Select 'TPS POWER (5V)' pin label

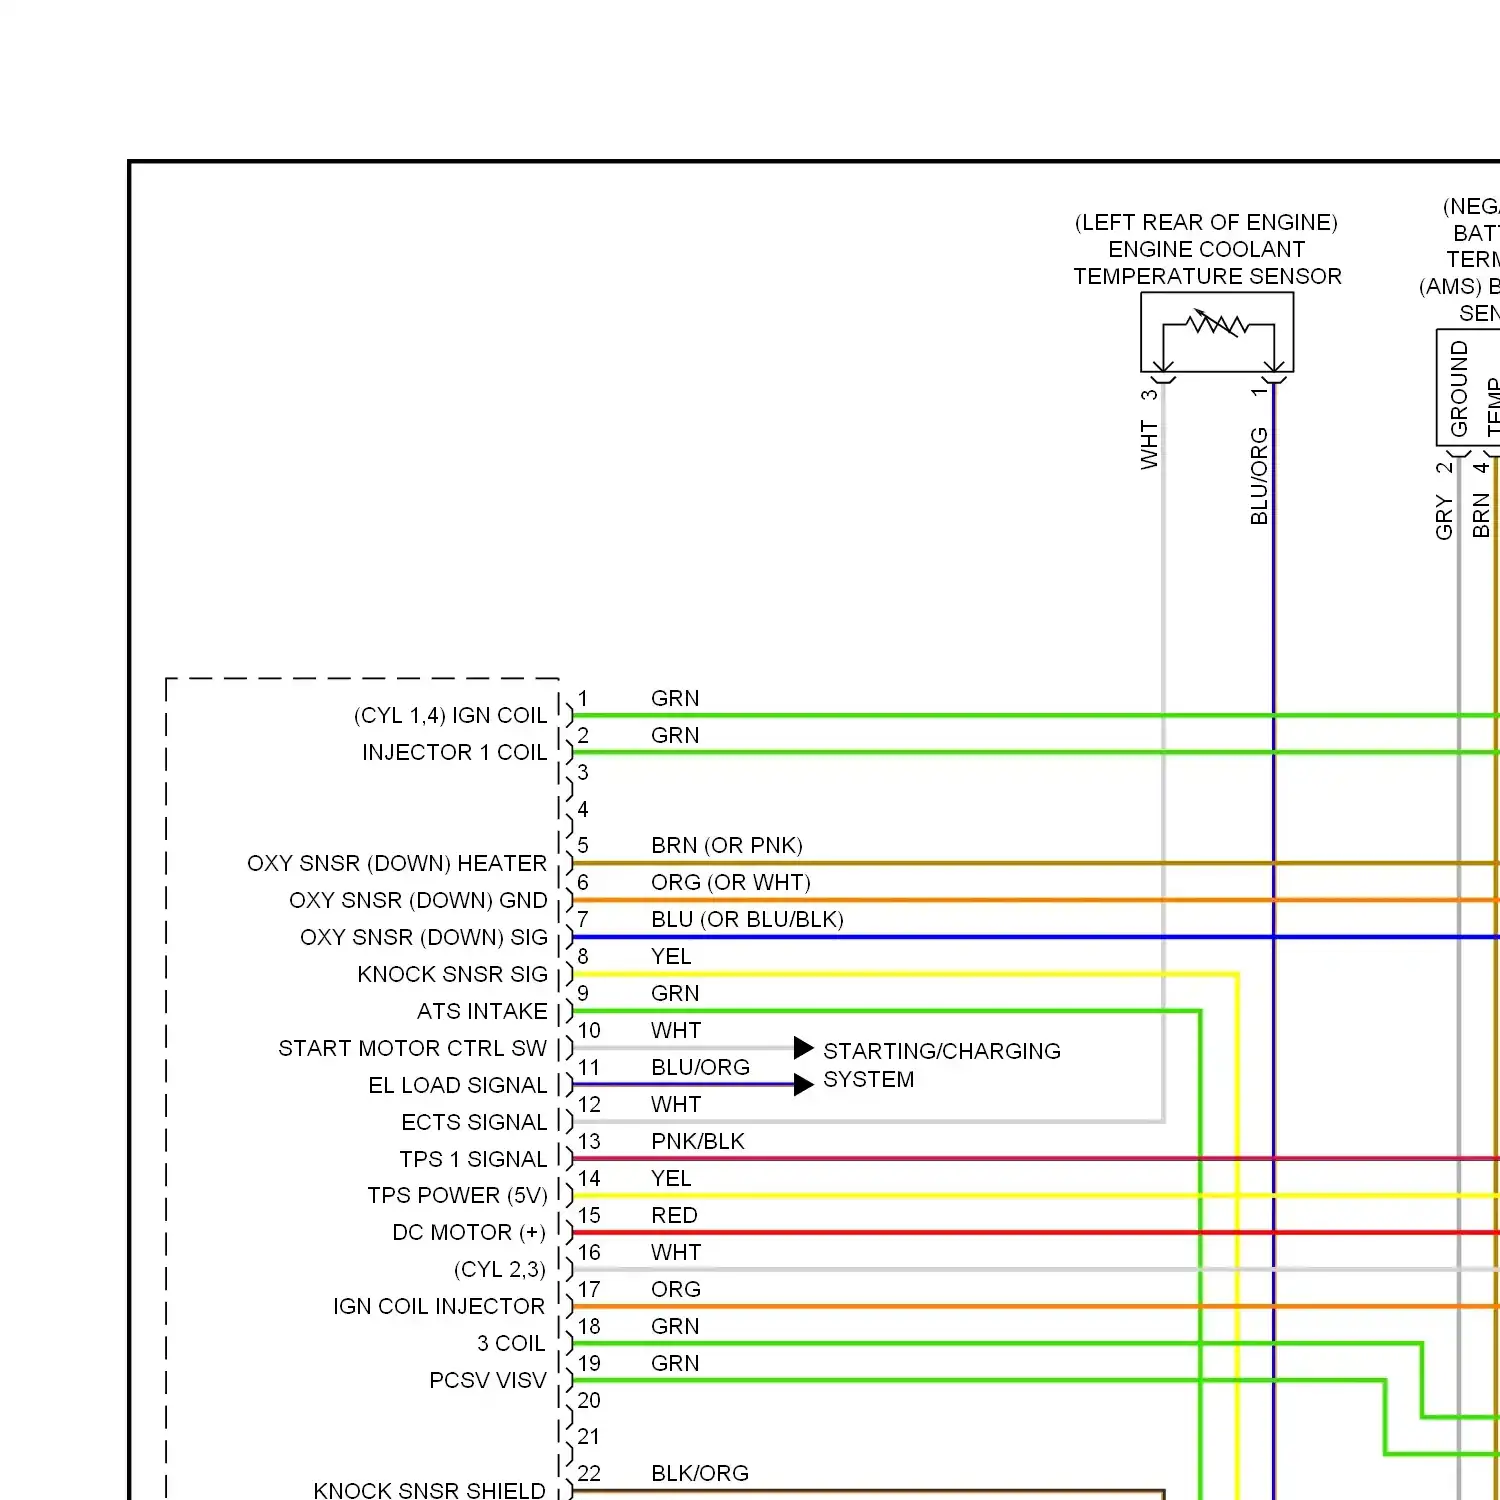pyautogui.click(x=457, y=1196)
